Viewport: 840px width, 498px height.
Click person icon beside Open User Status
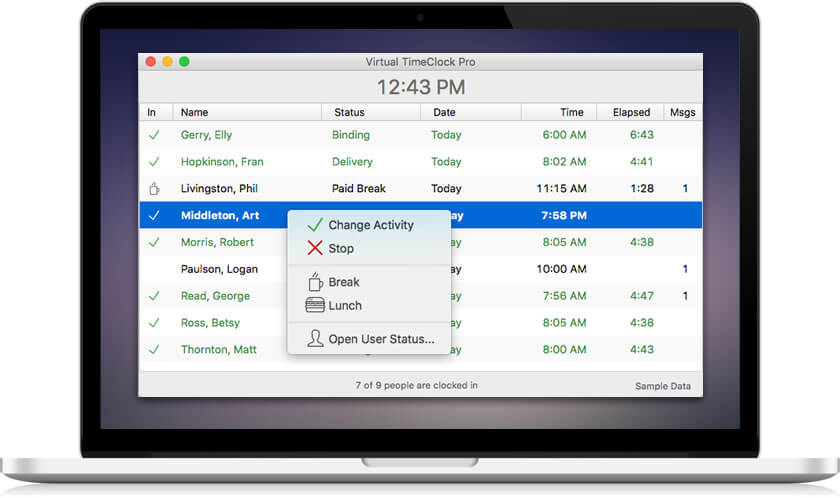pyautogui.click(x=315, y=338)
